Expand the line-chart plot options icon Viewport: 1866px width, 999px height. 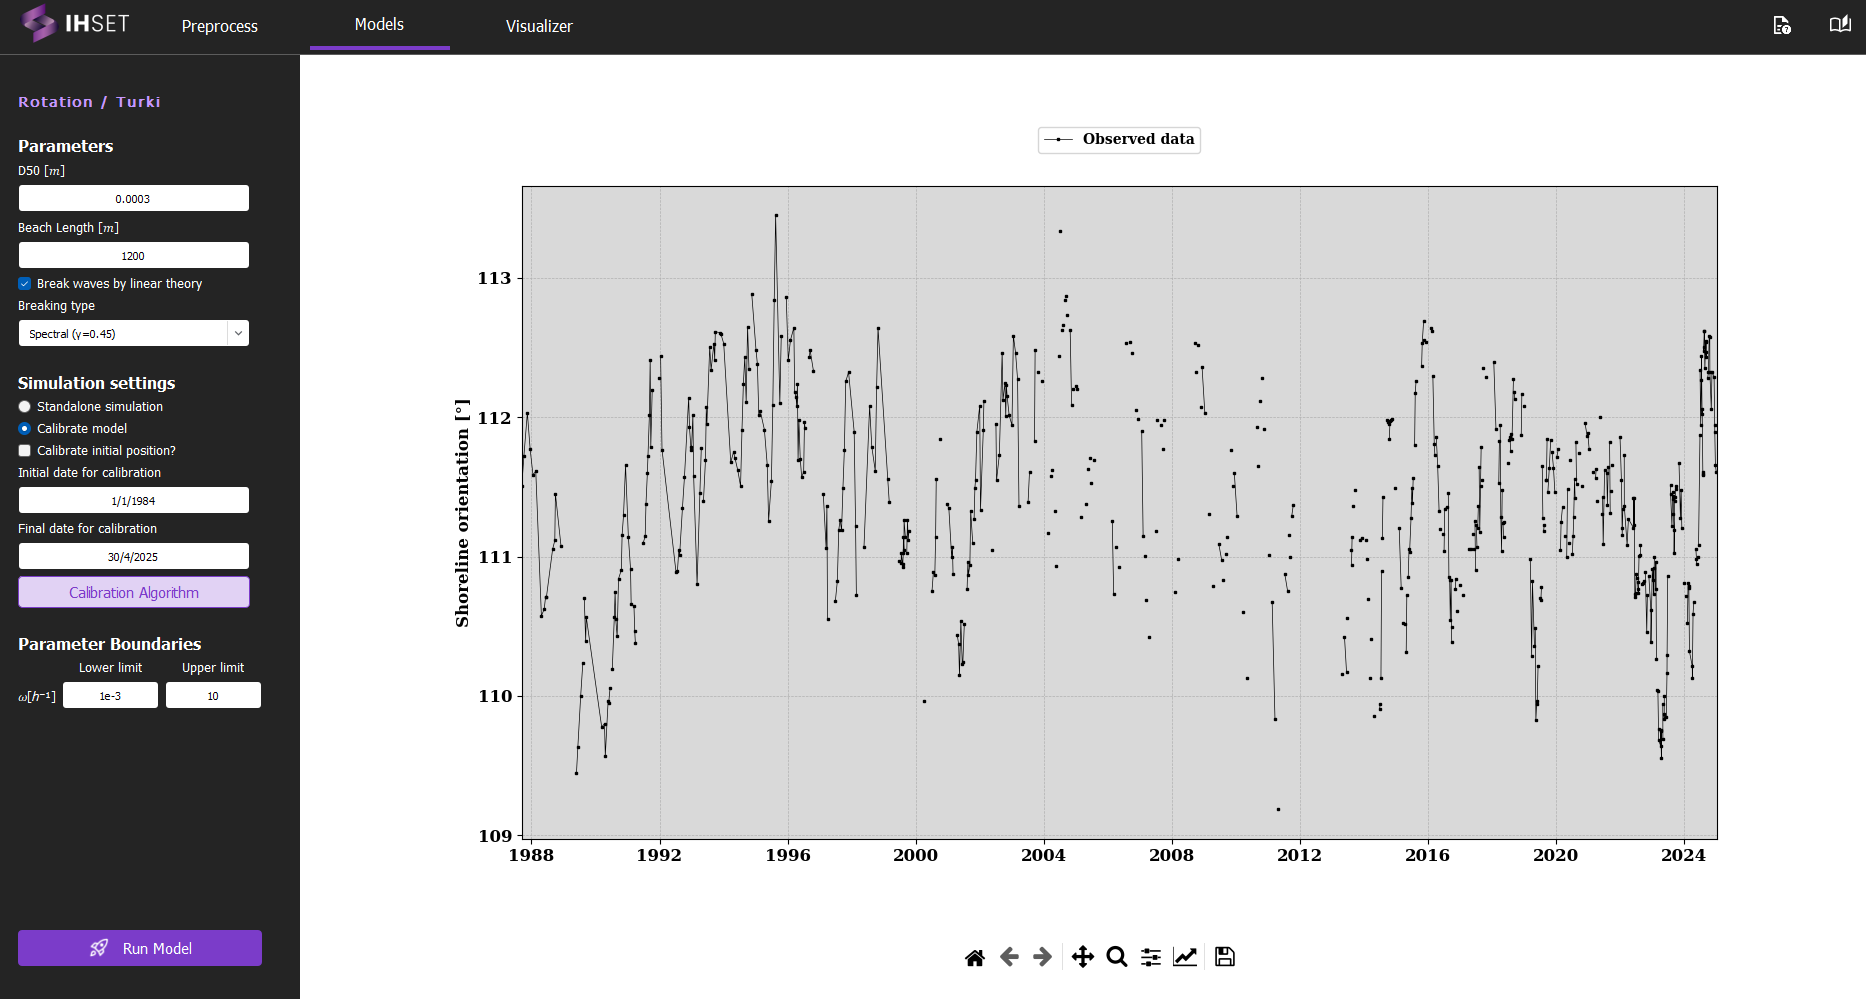[x=1184, y=957]
